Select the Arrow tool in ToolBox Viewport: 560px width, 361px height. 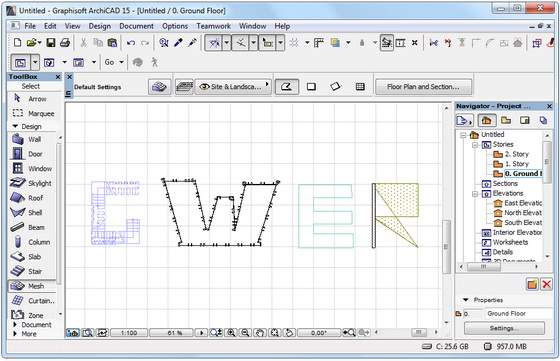(x=31, y=99)
